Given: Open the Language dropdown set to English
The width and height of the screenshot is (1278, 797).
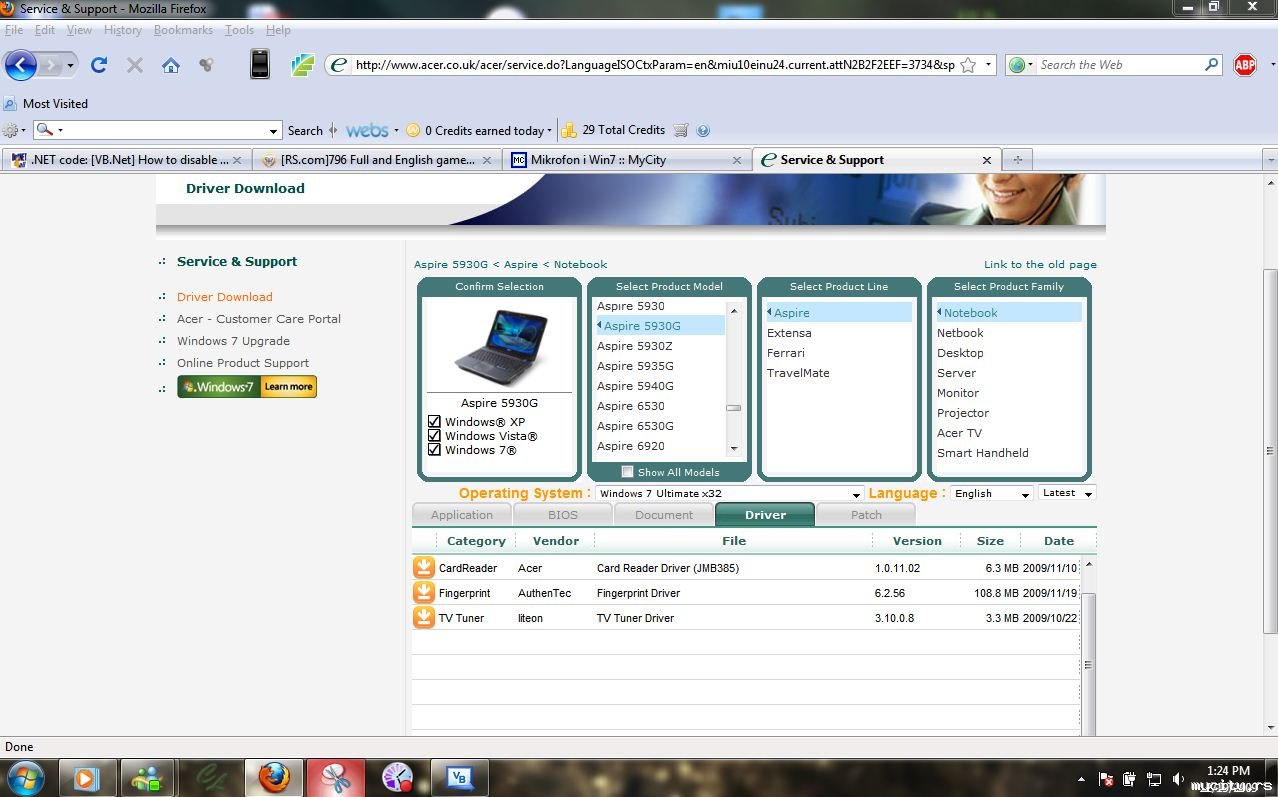Looking at the screenshot, I should (991, 494).
